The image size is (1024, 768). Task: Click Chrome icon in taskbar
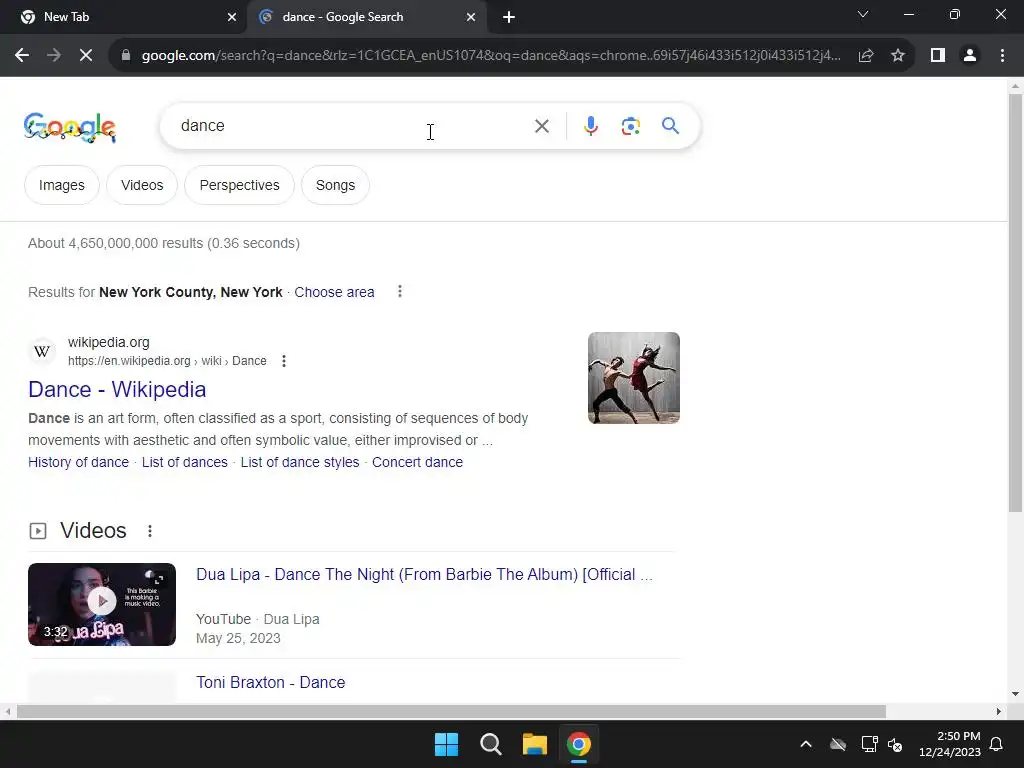(579, 744)
